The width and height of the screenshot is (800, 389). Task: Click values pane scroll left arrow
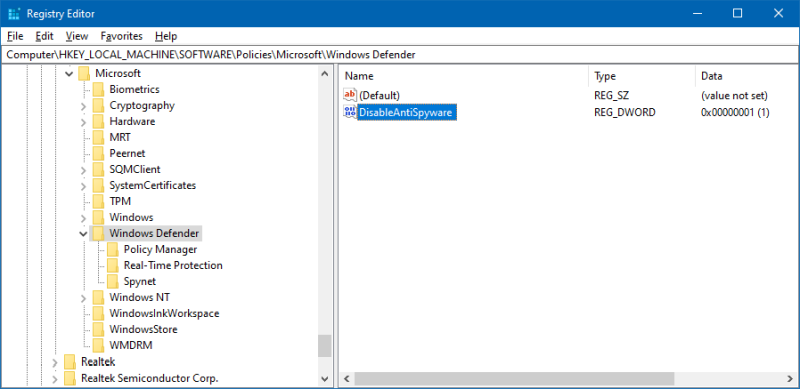(346, 378)
